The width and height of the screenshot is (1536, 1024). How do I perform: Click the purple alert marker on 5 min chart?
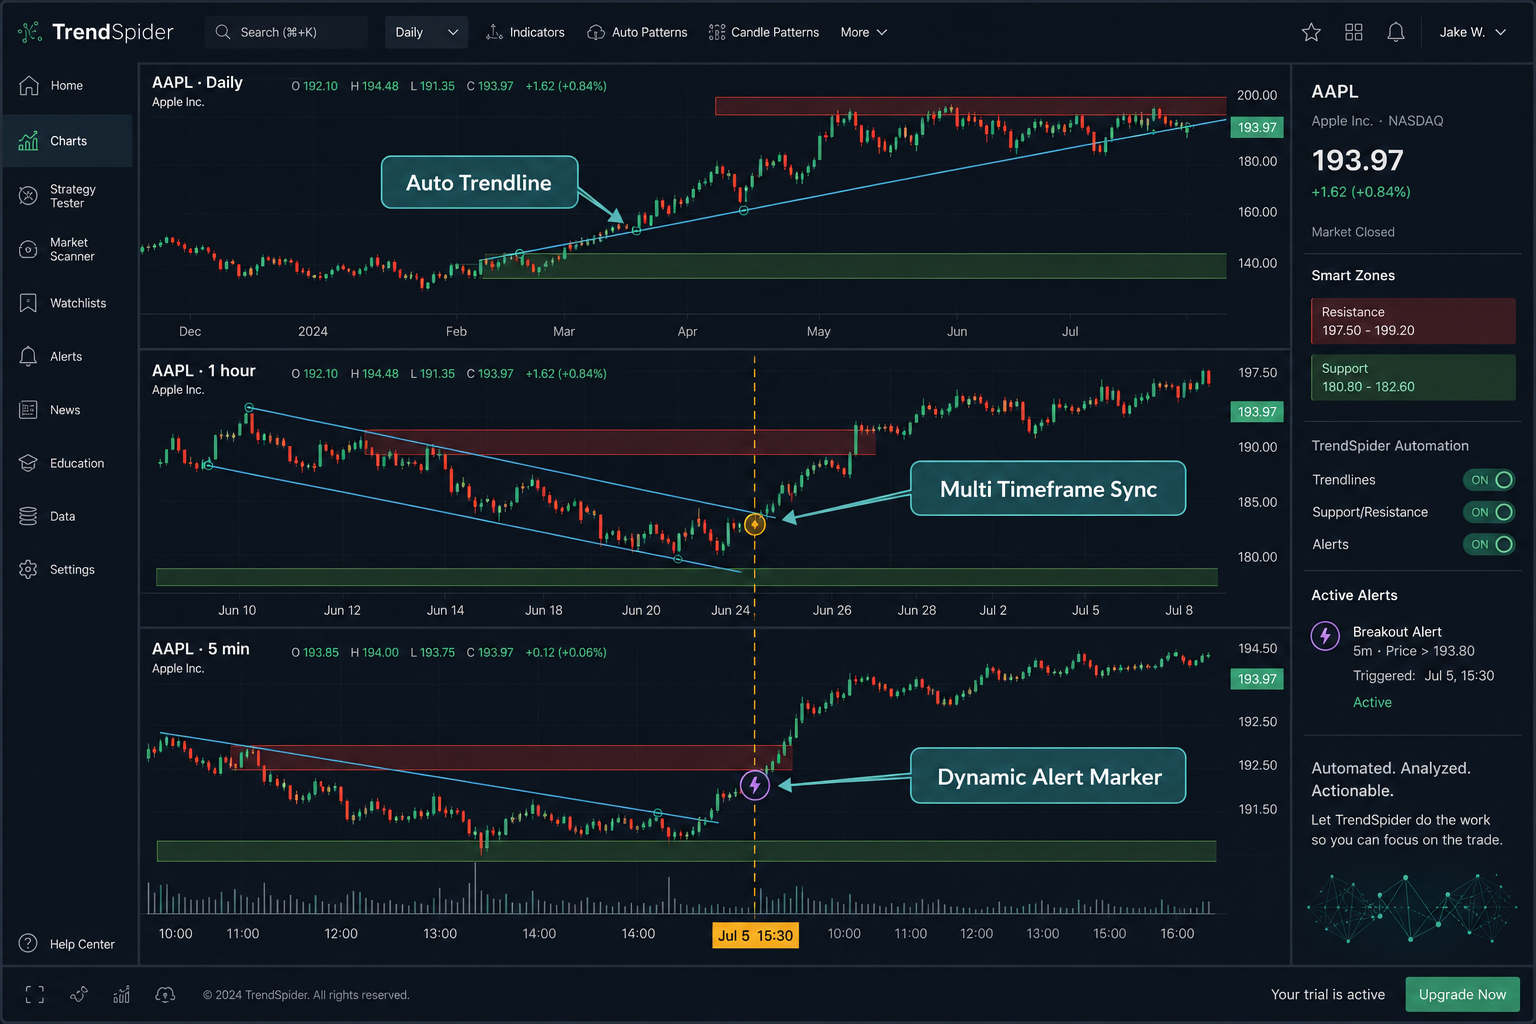click(755, 785)
